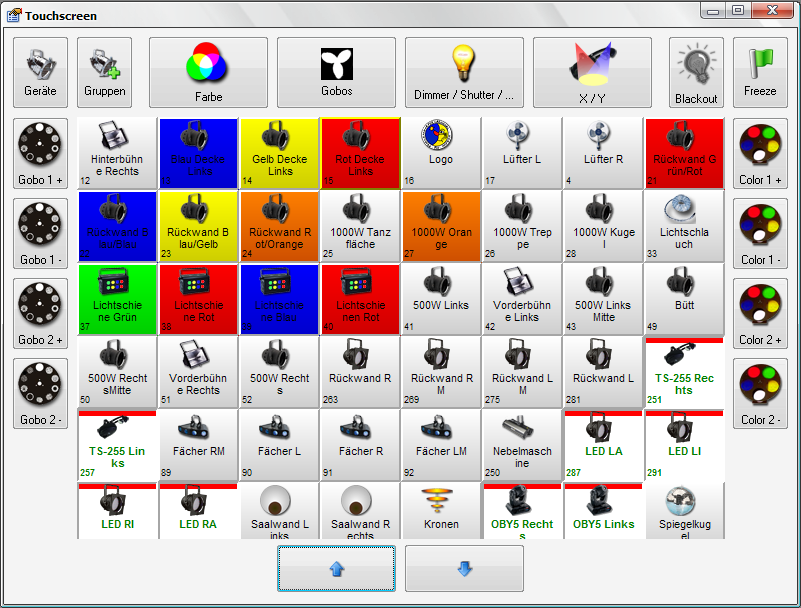Toggle Freeze with the green flag
This screenshot has width=801, height=608.
[760, 72]
